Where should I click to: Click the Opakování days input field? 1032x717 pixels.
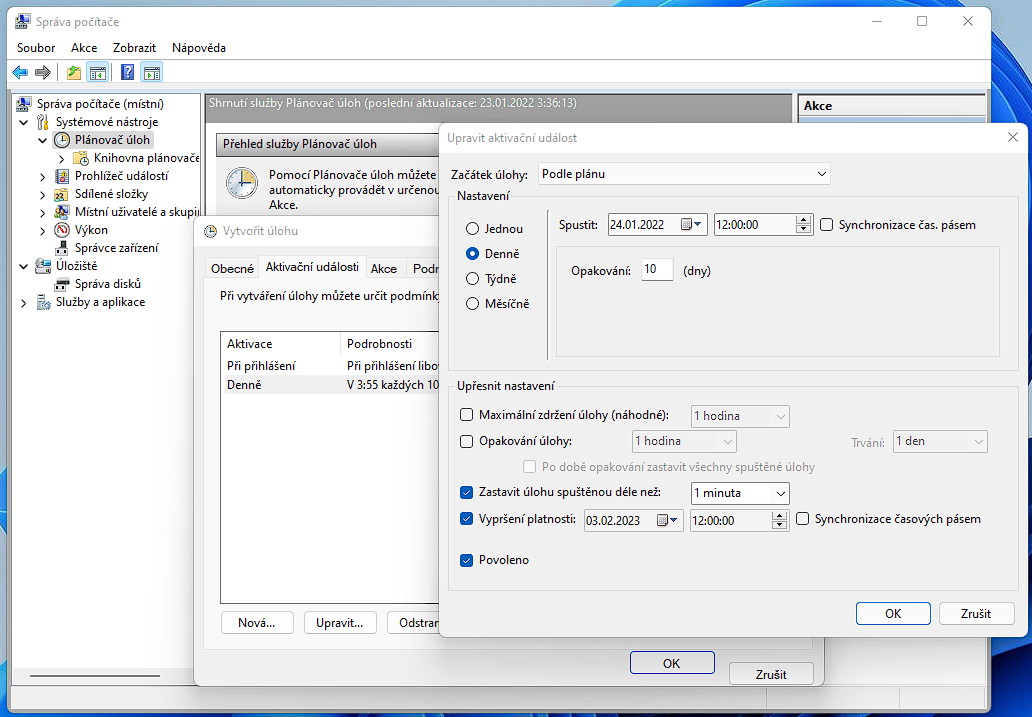(x=657, y=270)
